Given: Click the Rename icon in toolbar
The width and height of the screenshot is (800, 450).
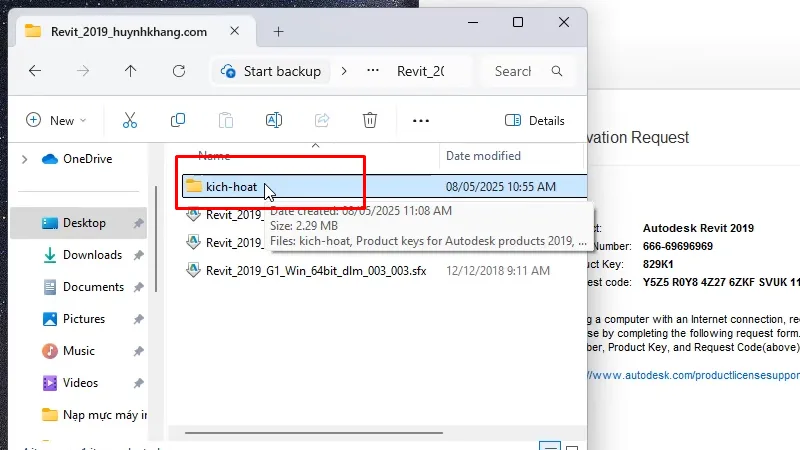Looking at the screenshot, I should (x=273, y=120).
